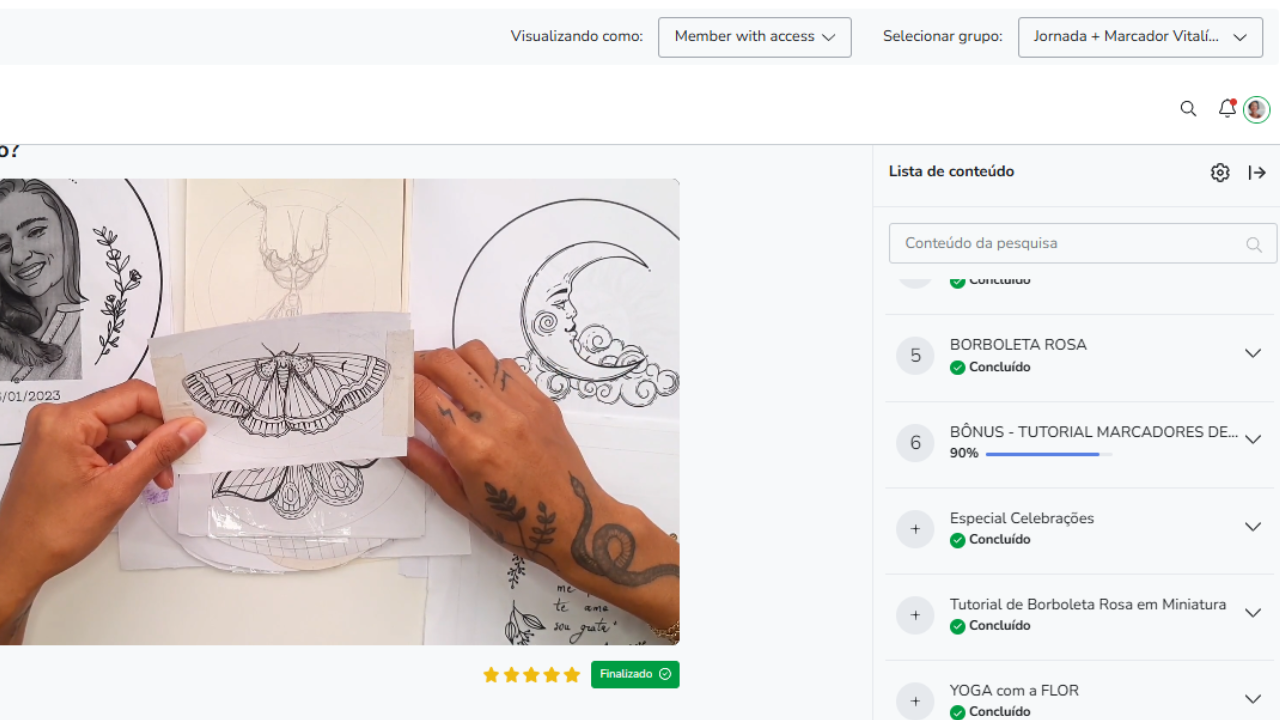The width and height of the screenshot is (1280, 720).
Task: Click plus icon beside Tutorial de Borboleta Rosa
Action: coord(915,614)
